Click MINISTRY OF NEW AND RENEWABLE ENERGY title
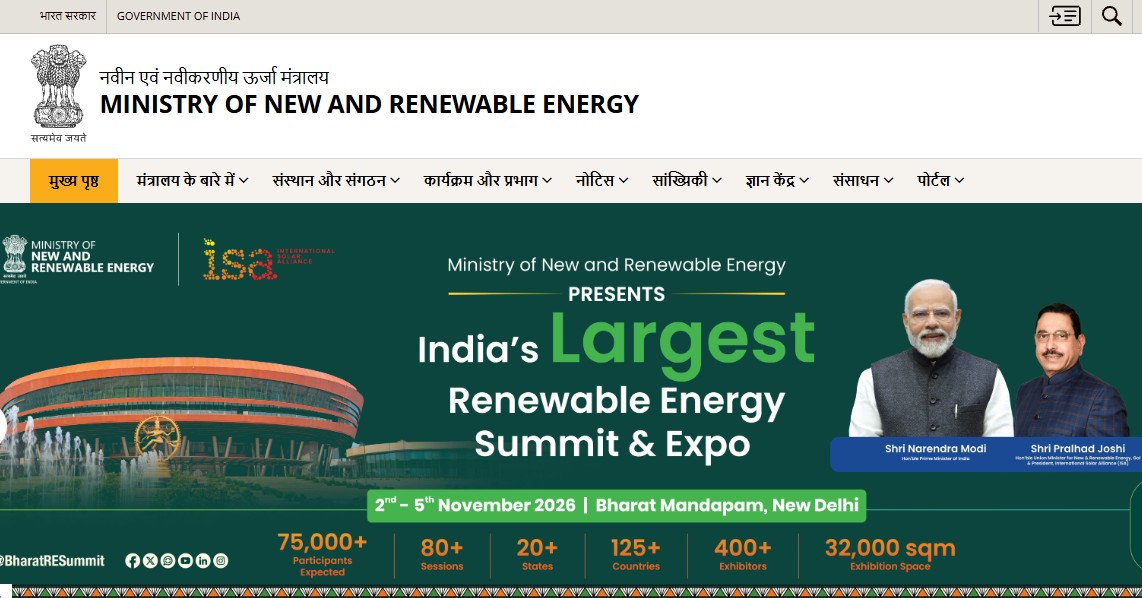Screen dimensions: 1142x598 pos(369,104)
